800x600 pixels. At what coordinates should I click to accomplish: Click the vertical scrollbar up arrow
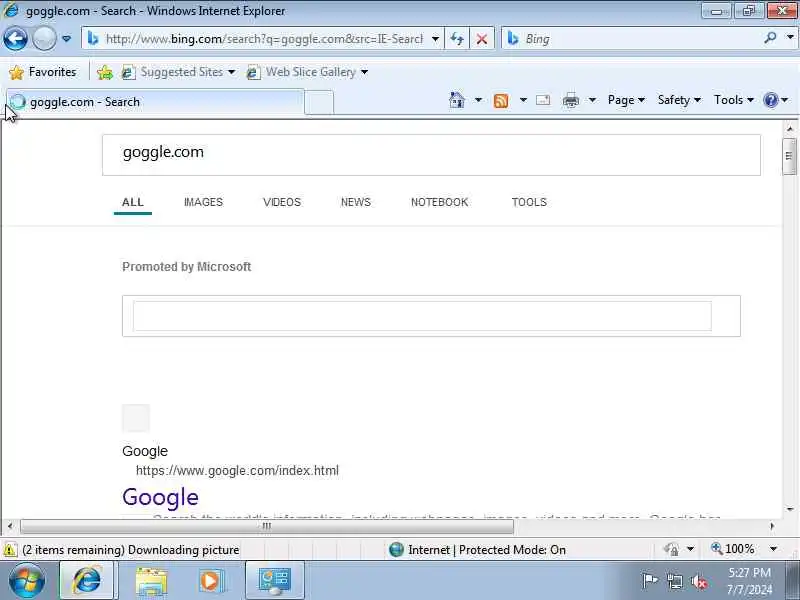tap(790, 129)
